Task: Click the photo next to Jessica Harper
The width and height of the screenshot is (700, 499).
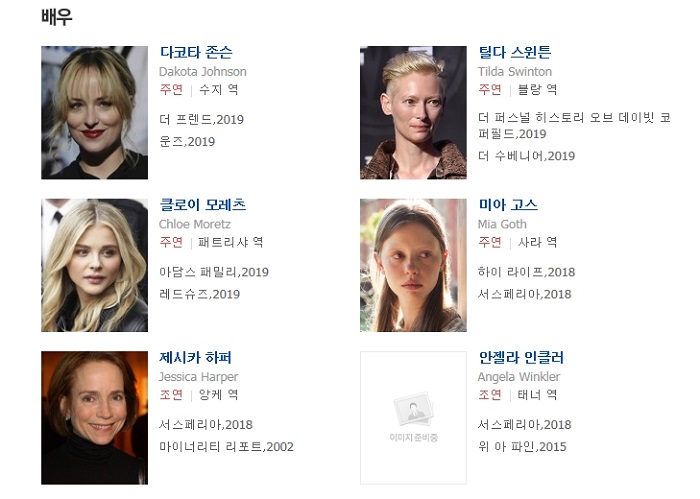Action: (x=95, y=418)
